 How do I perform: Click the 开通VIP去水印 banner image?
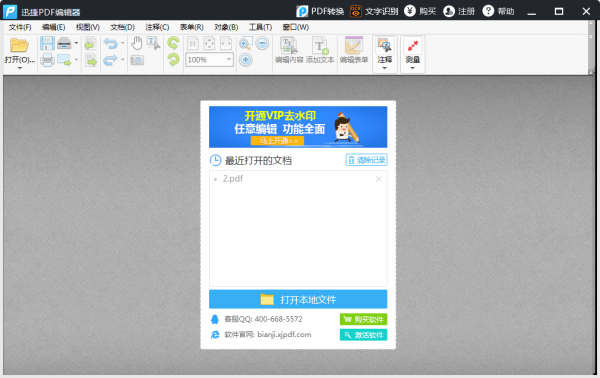(x=298, y=127)
